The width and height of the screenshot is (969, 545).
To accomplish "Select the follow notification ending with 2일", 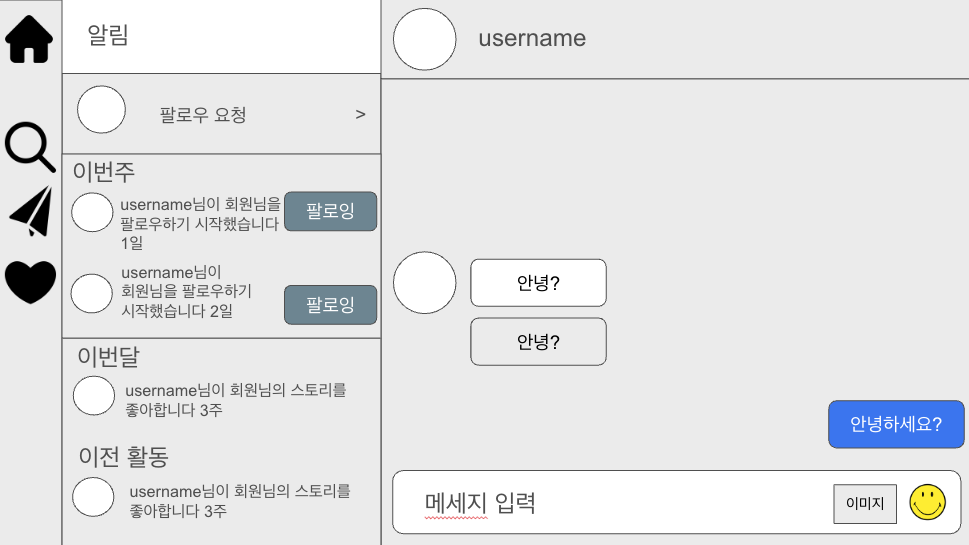I will click(x=187, y=291).
